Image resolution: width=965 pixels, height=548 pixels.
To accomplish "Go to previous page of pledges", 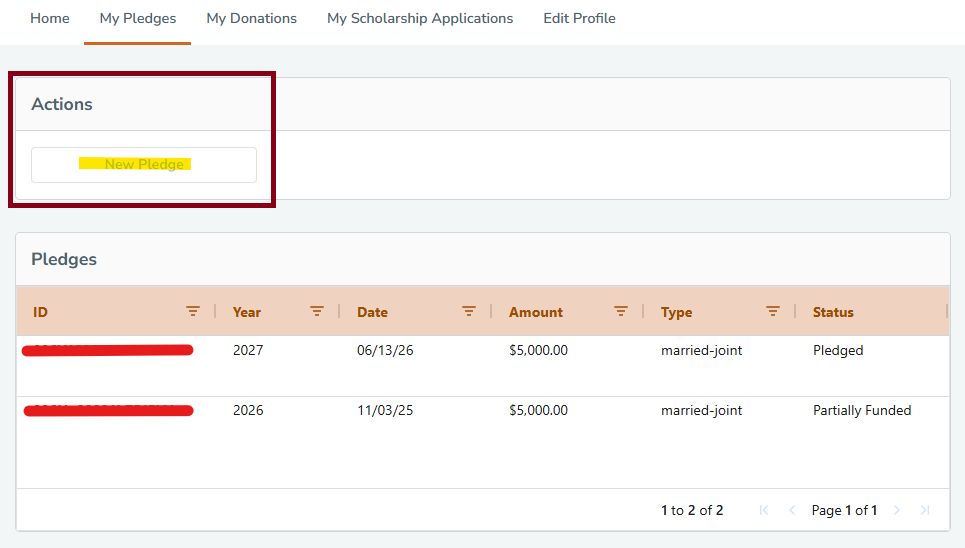I will click(x=792, y=510).
